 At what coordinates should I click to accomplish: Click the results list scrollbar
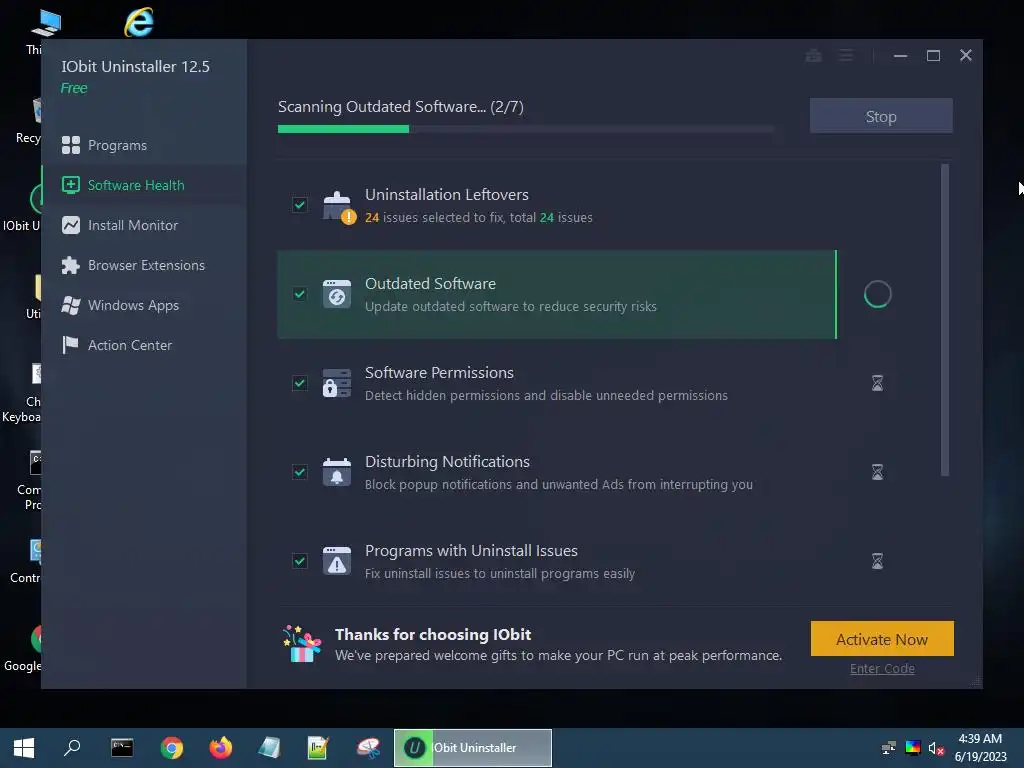[x=944, y=320]
